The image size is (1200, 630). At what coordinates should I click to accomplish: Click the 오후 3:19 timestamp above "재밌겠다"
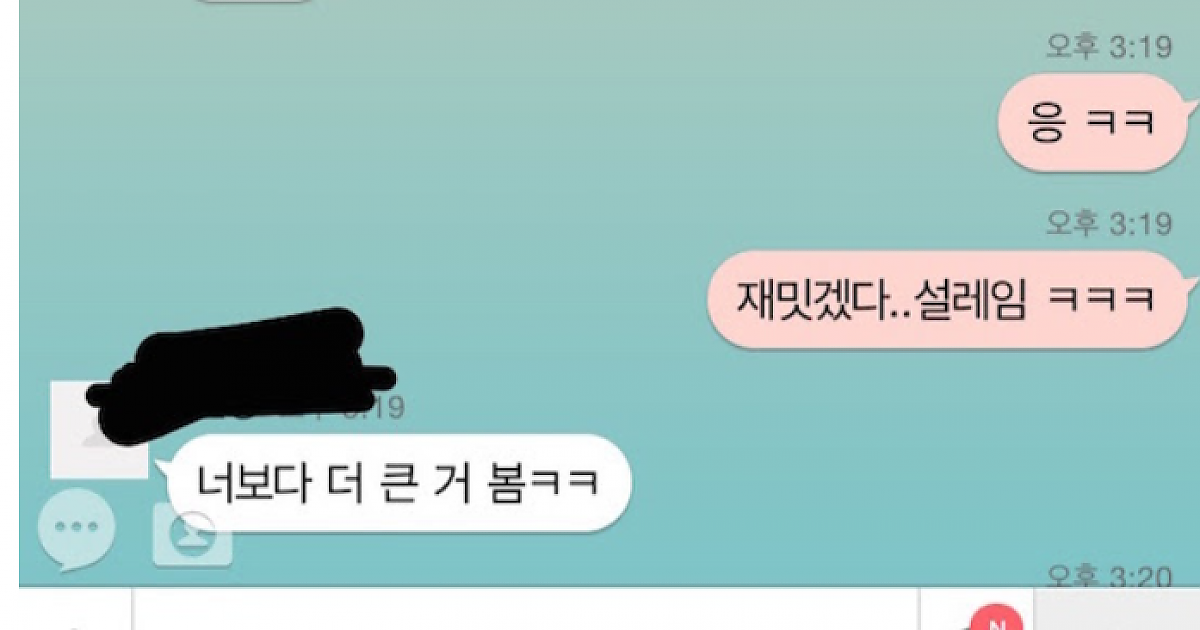1108,223
